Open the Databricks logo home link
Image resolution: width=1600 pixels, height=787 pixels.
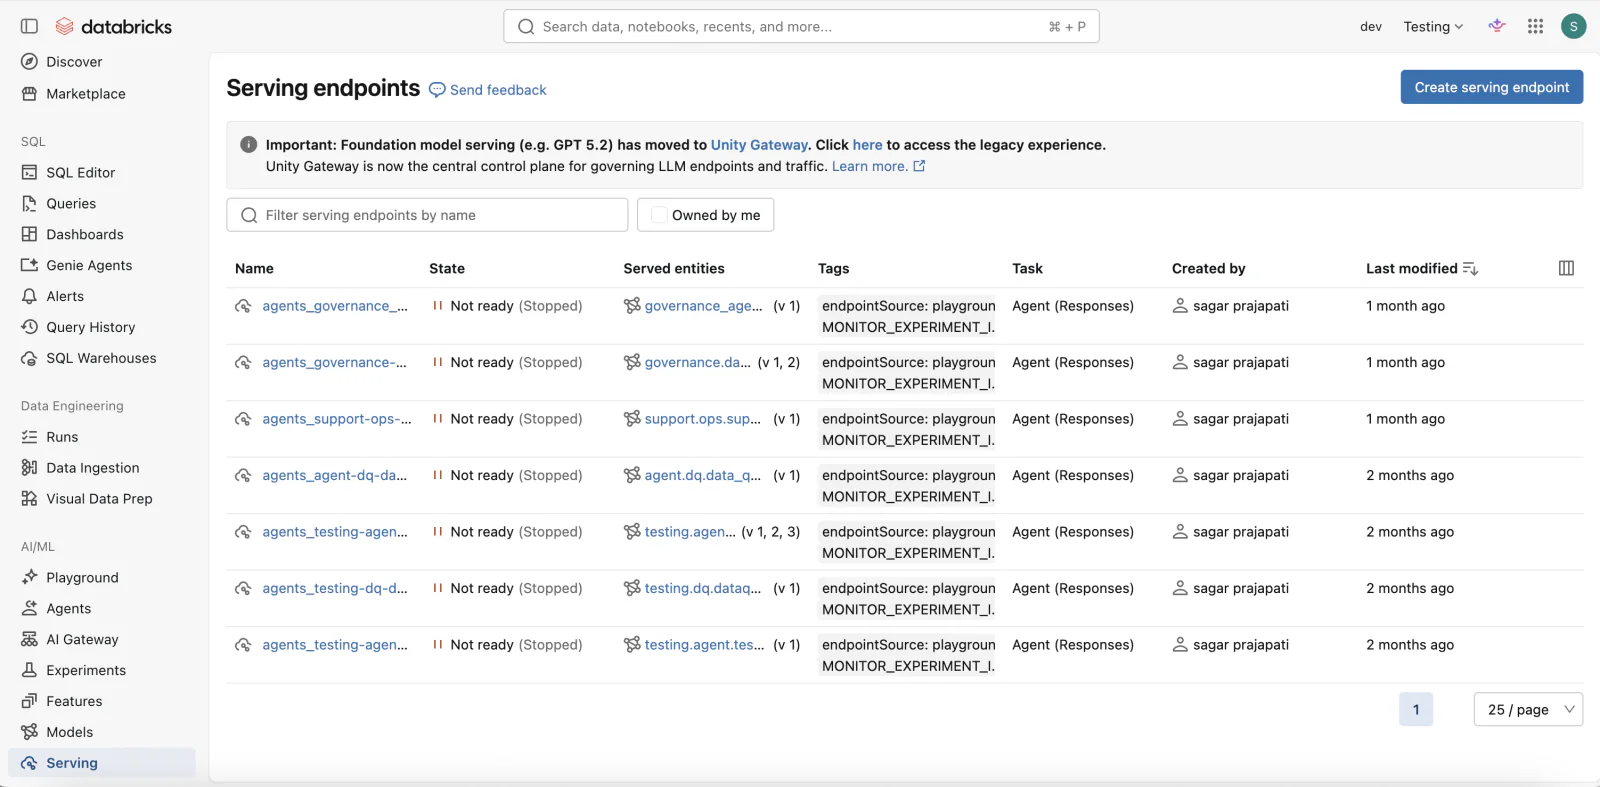click(114, 26)
